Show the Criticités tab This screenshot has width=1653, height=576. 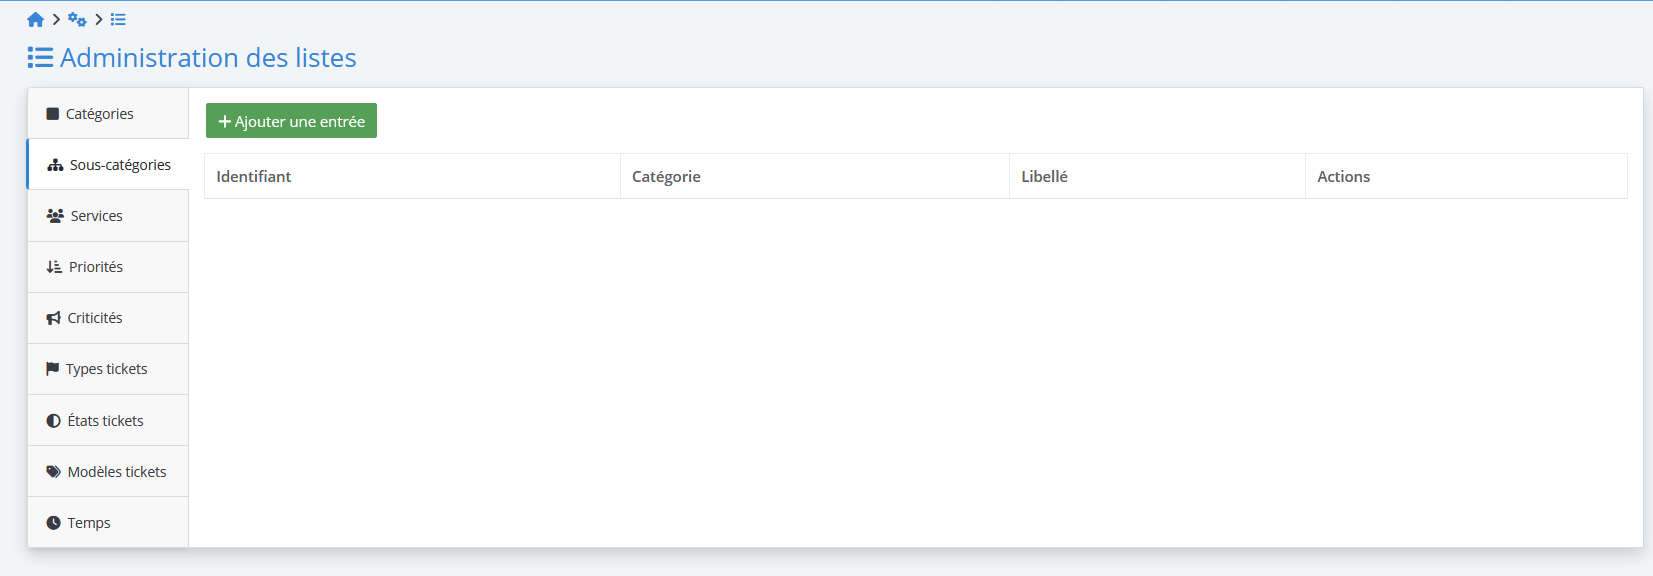[x=108, y=318]
